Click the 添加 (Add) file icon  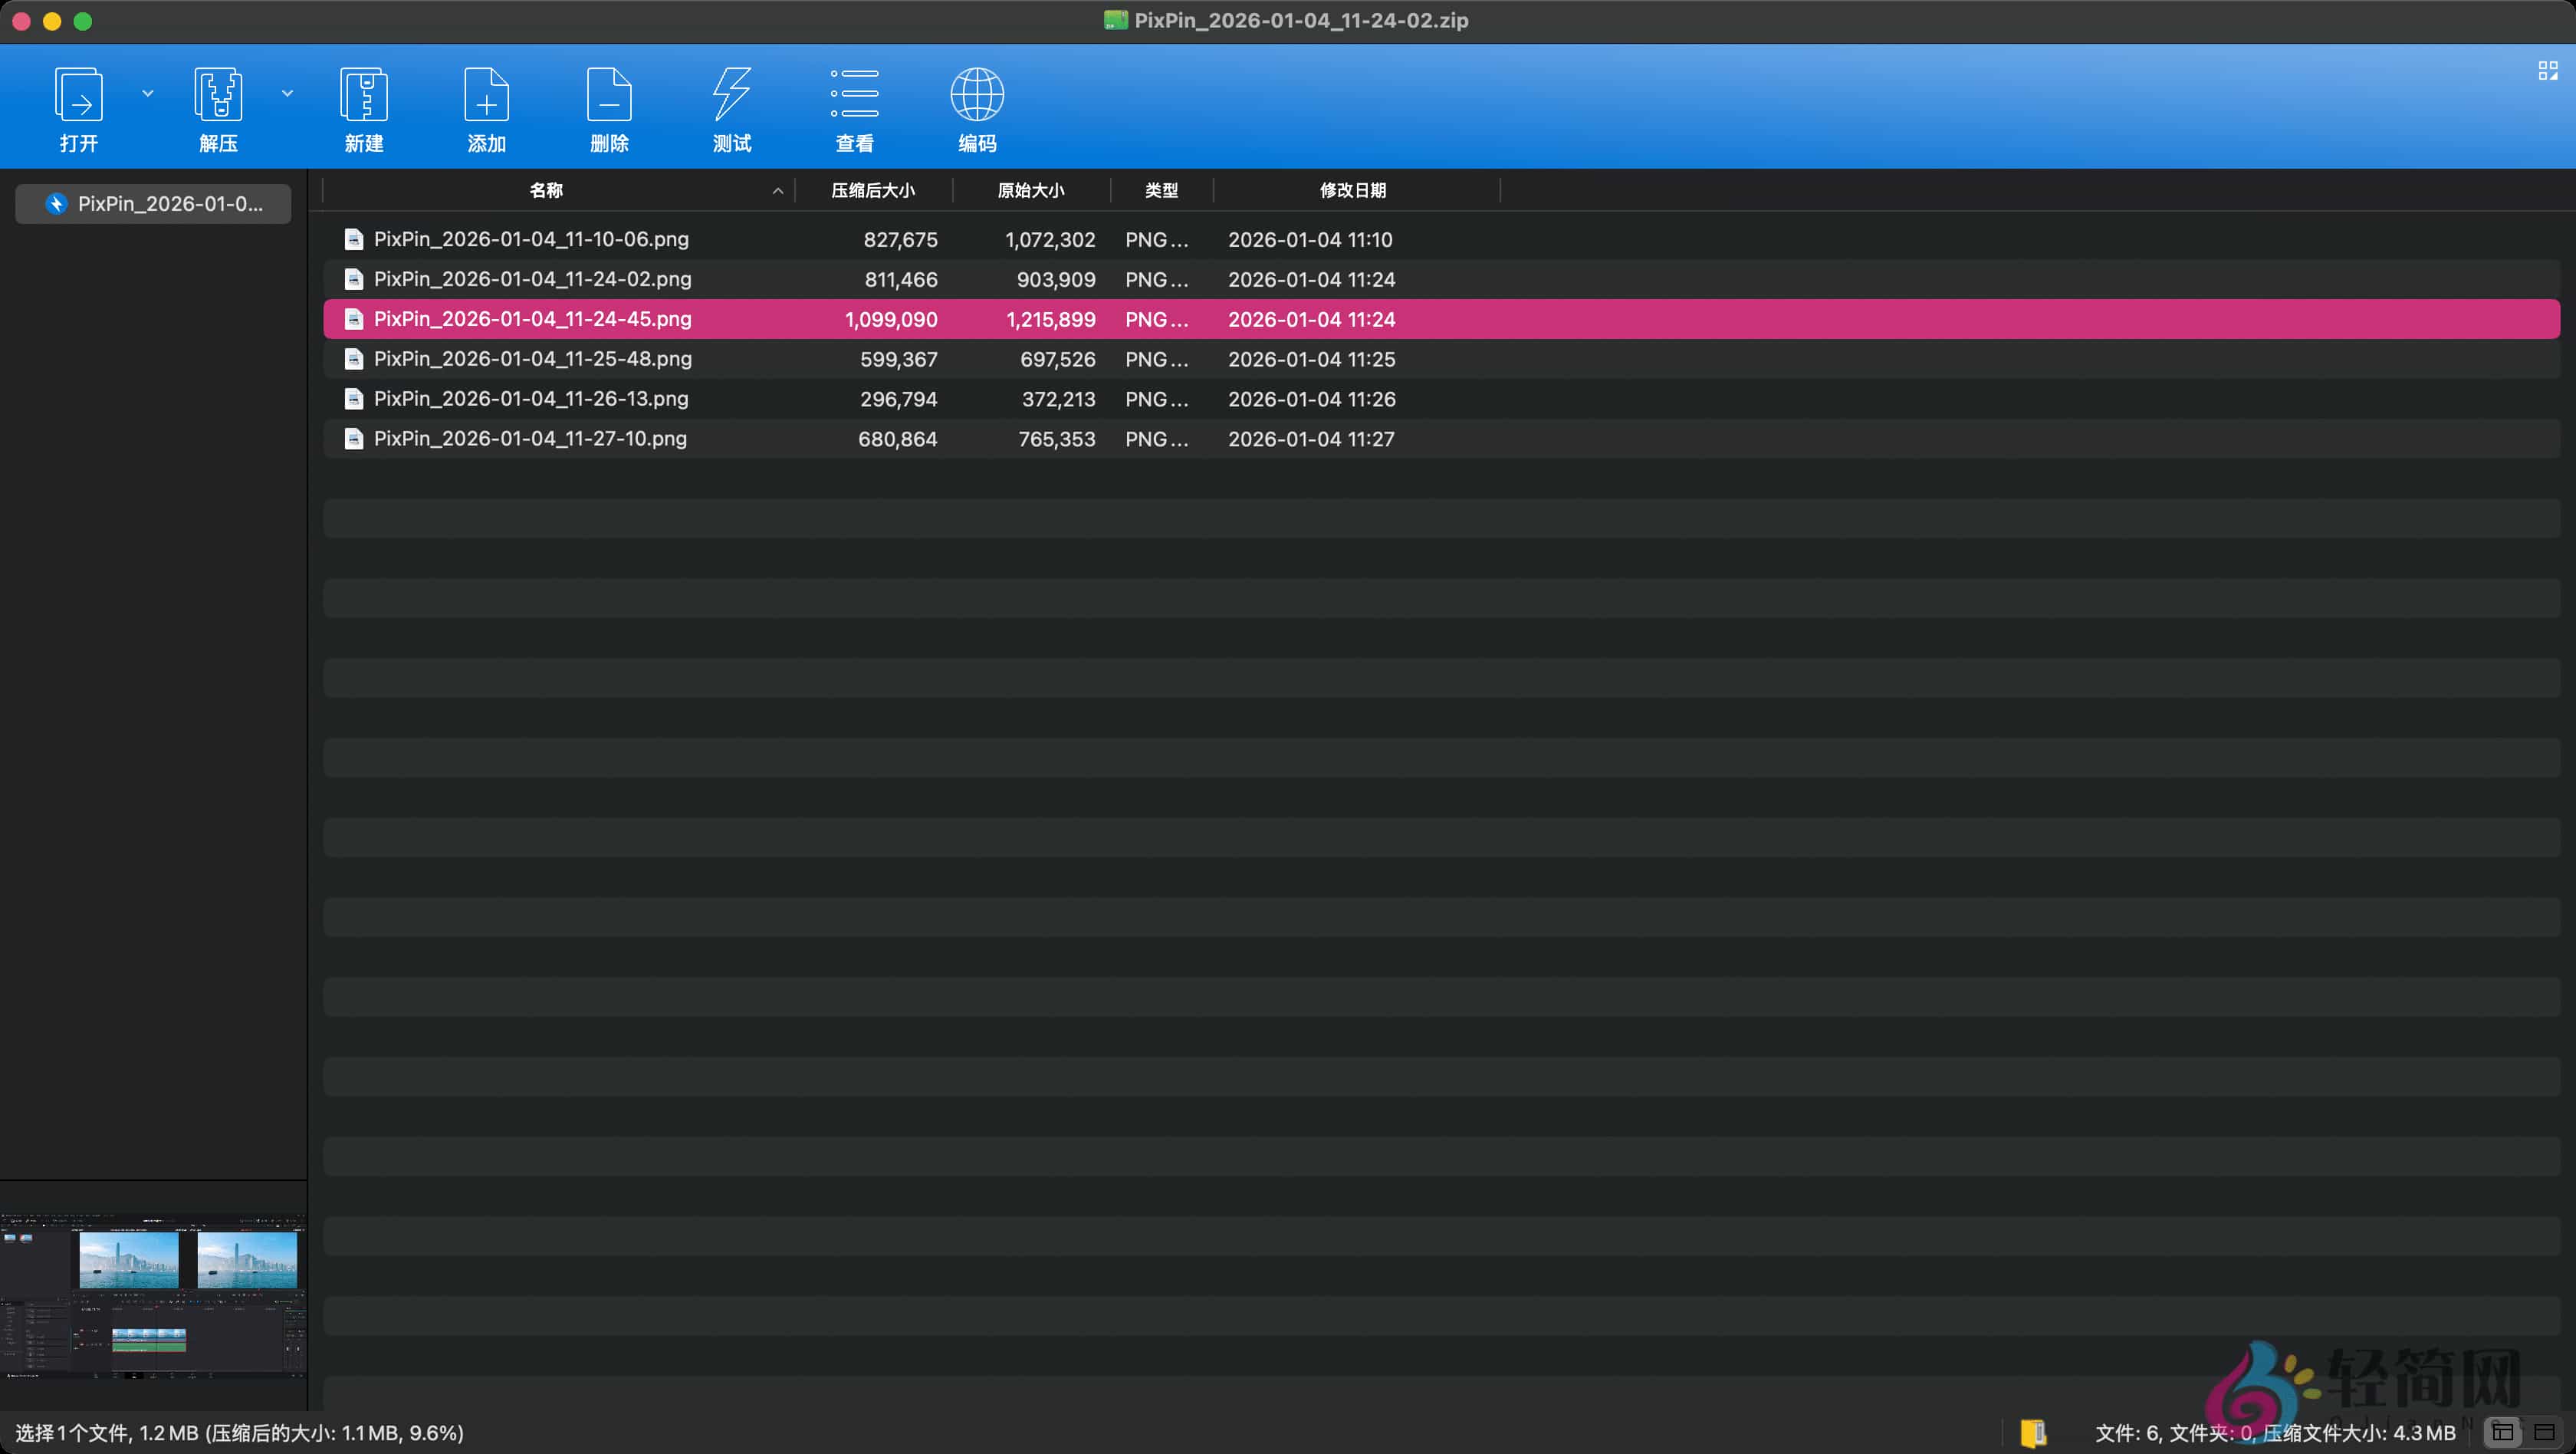[486, 96]
